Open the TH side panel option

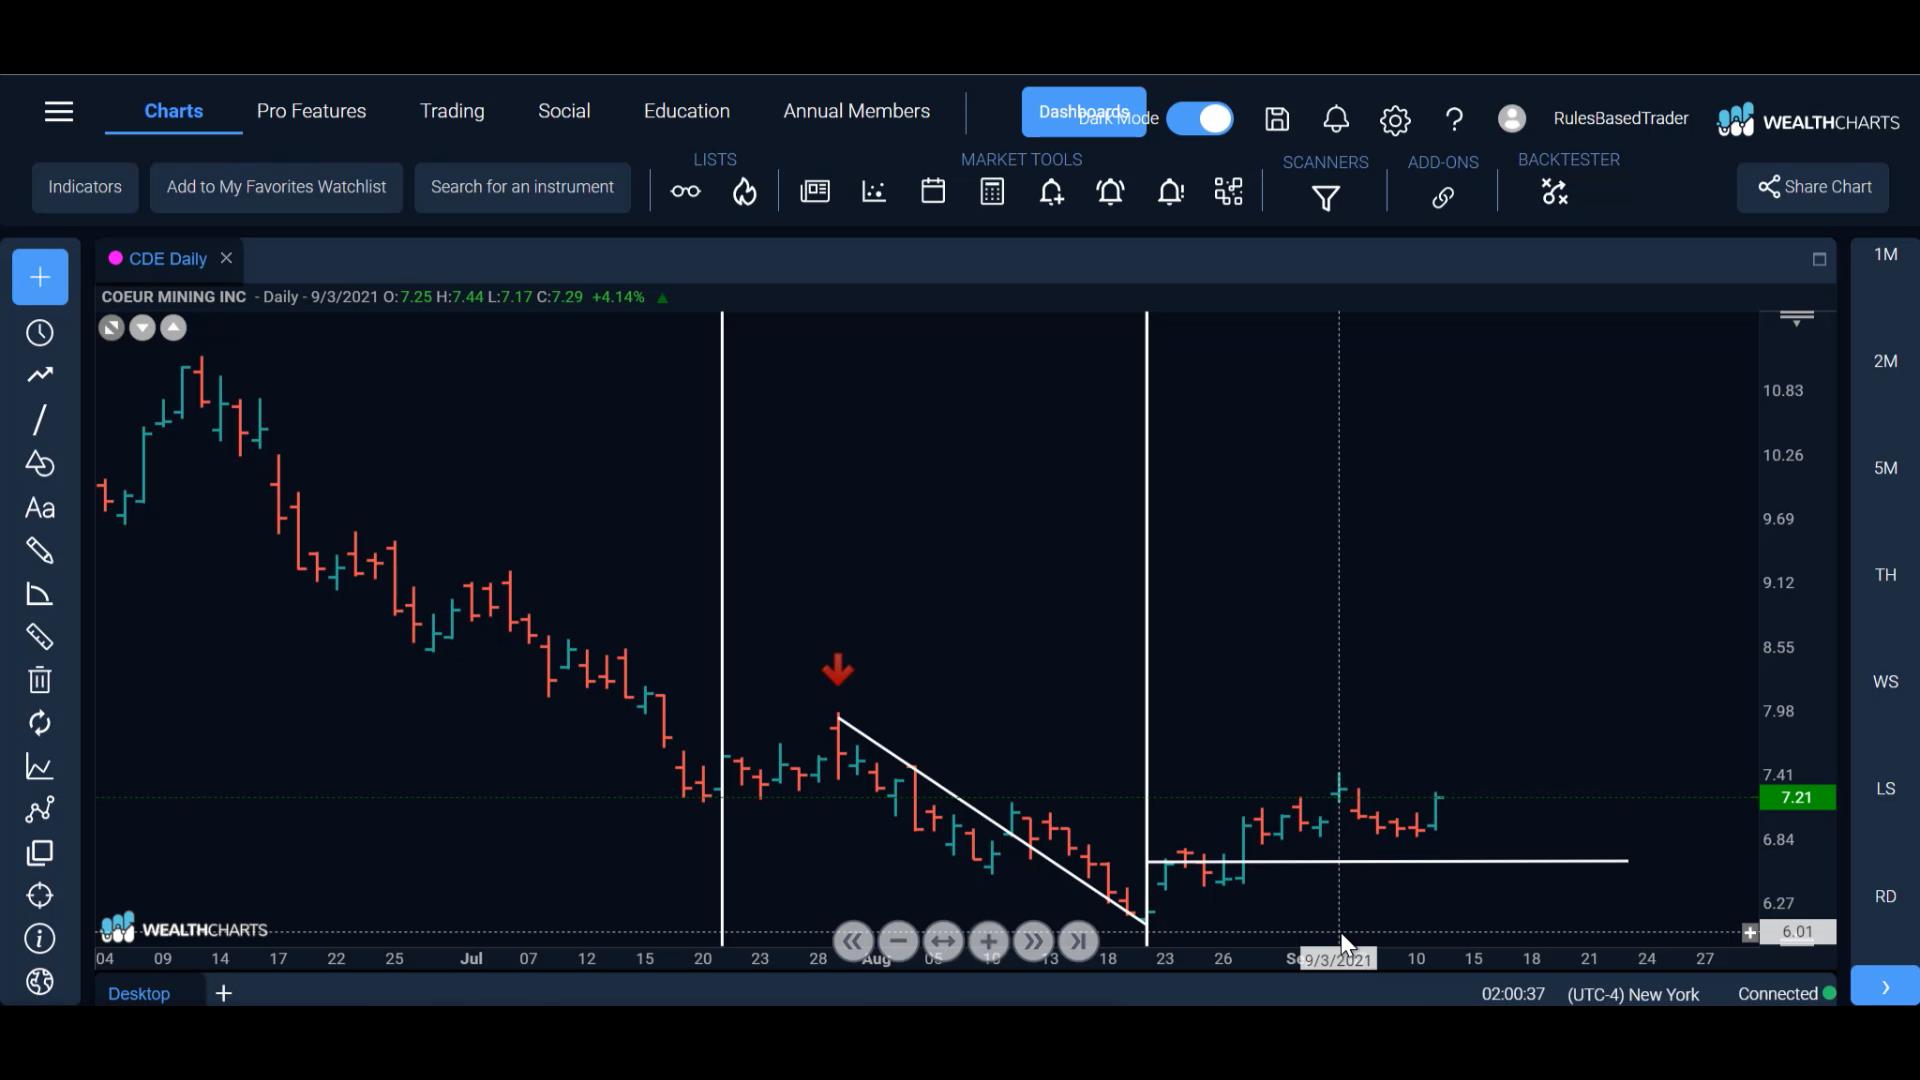pos(1886,575)
